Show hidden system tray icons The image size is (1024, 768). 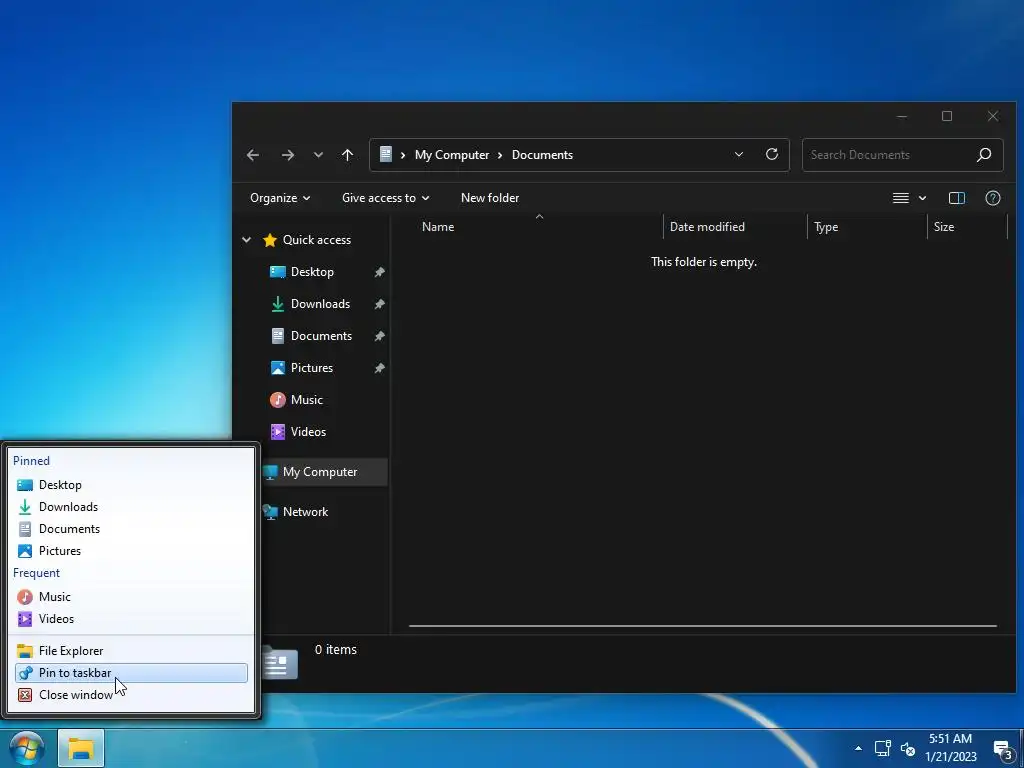pyautogui.click(x=858, y=748)
